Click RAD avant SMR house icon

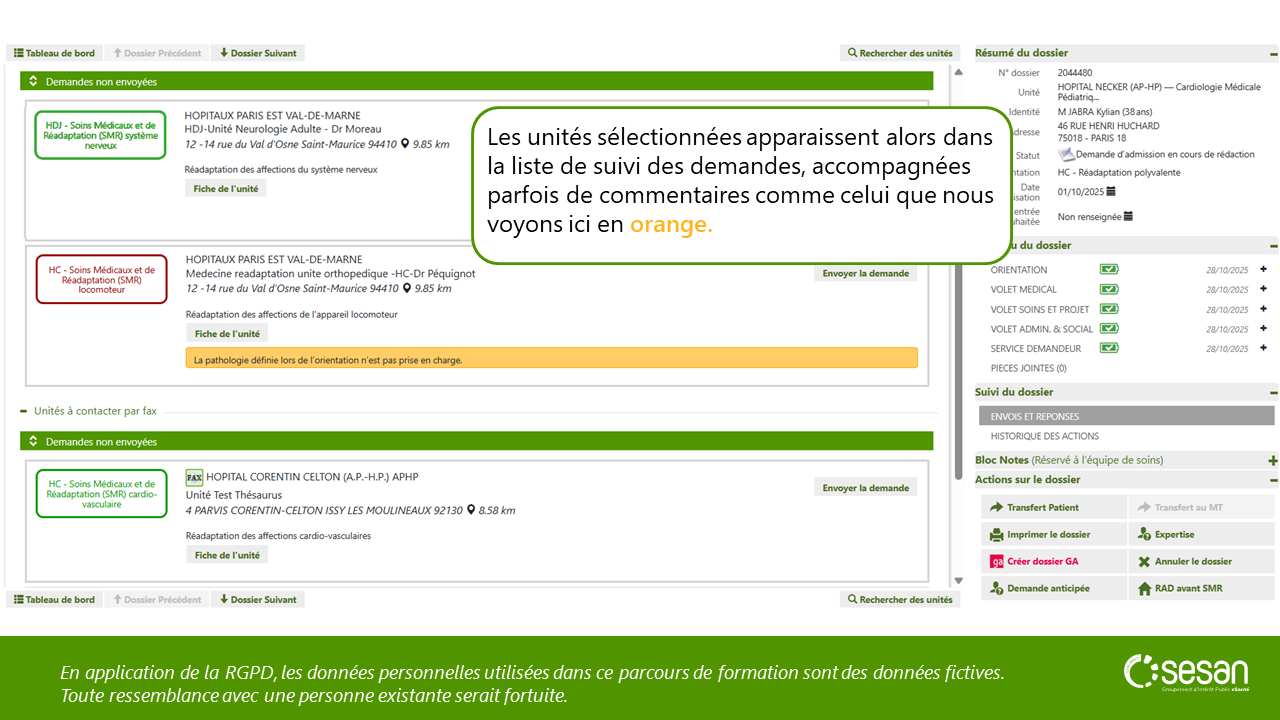[1144, 589]
